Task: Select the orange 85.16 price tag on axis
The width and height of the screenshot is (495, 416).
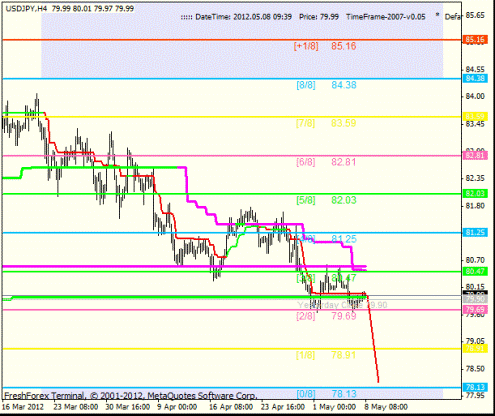Action: (475, 40)
